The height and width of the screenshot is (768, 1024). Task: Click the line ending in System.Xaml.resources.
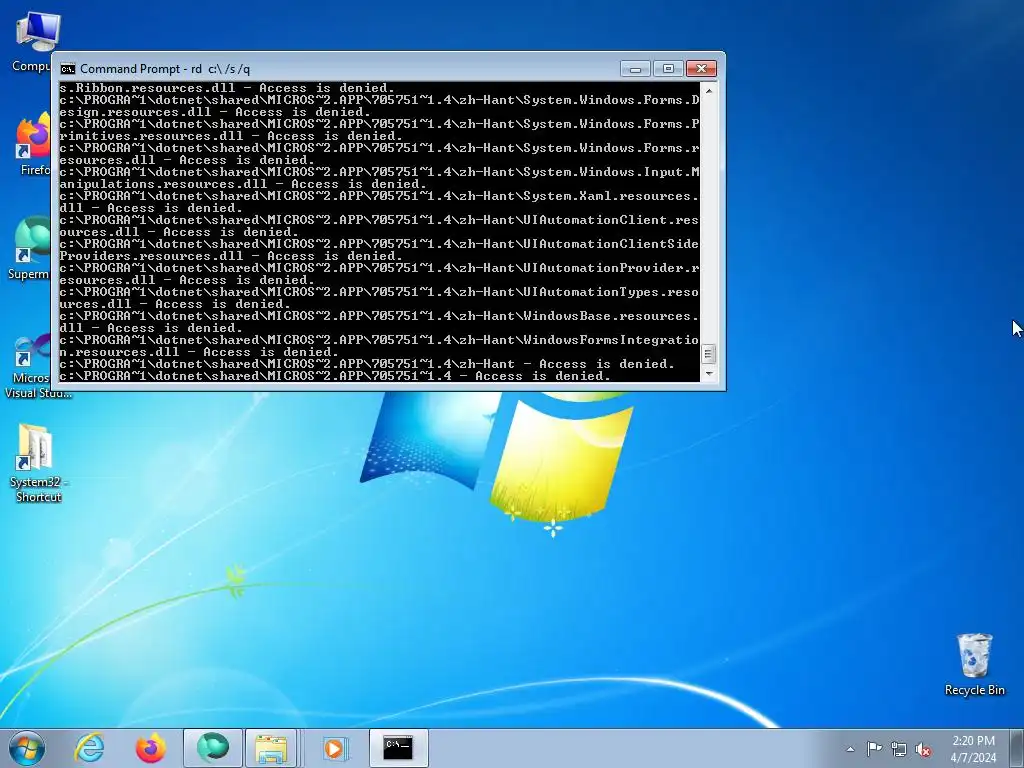(x=379, y=196)
